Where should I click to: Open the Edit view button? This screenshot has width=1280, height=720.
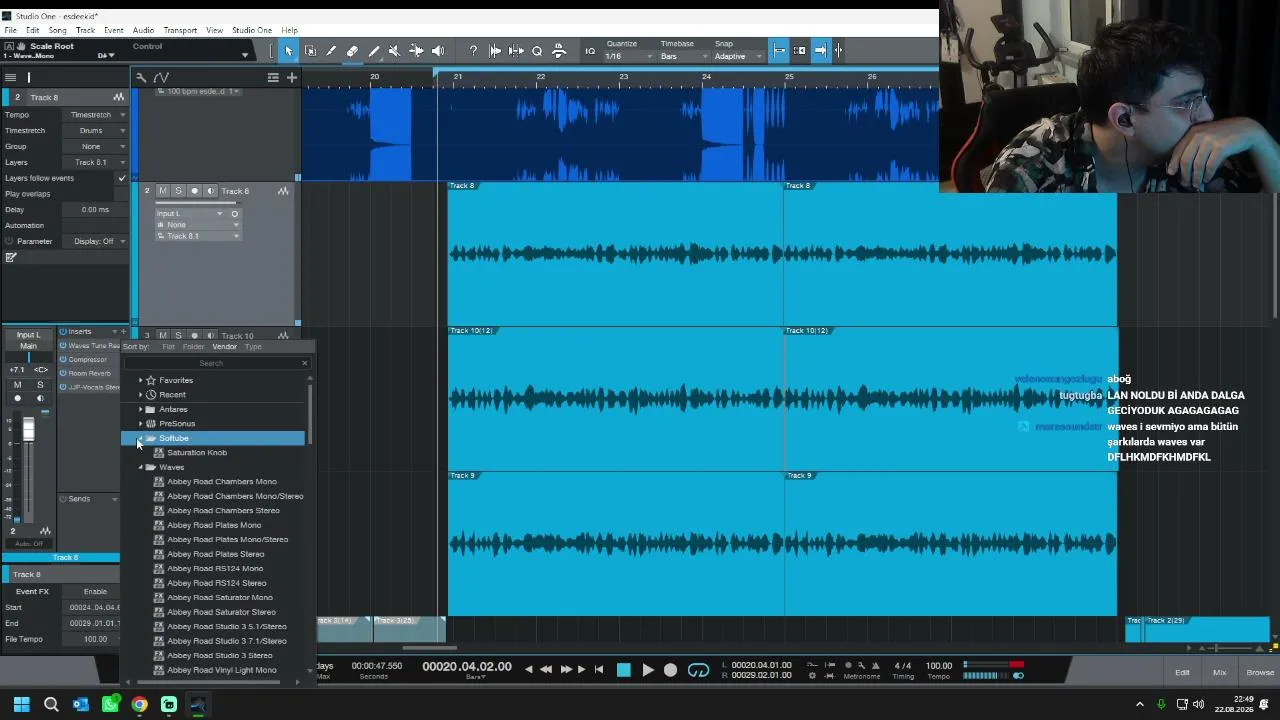(x=1182, y=672)
